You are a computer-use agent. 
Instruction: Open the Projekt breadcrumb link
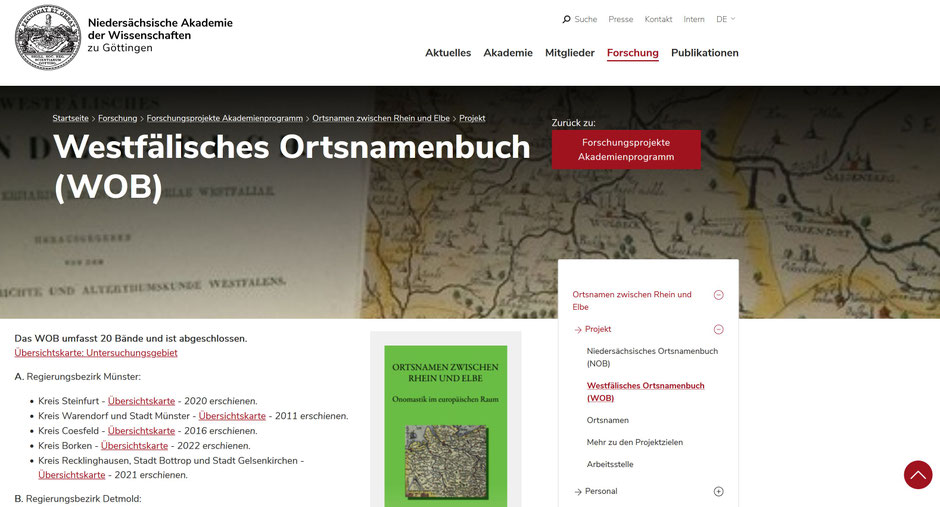[472, 118]
